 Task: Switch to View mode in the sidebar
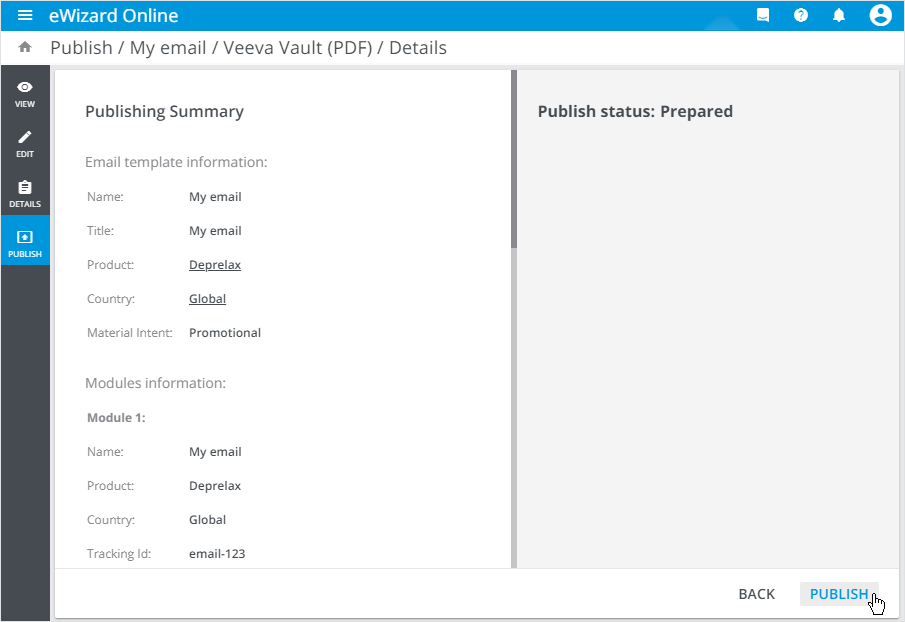[25, 93]
